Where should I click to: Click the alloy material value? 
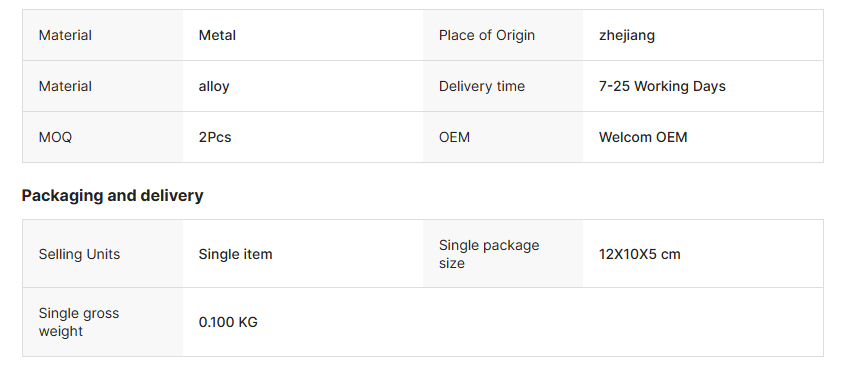[214, 86]
